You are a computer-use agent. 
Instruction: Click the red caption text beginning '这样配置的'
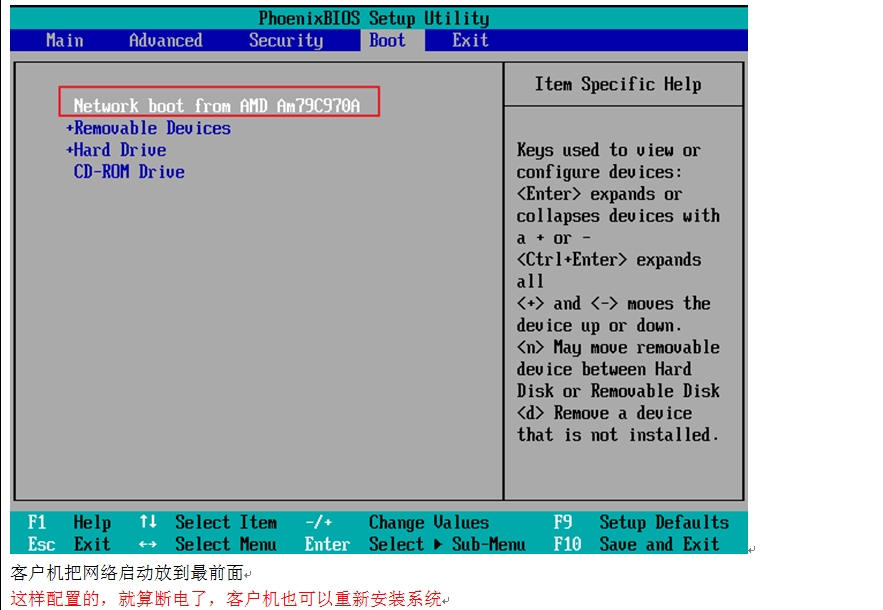(x=226, y=598)
